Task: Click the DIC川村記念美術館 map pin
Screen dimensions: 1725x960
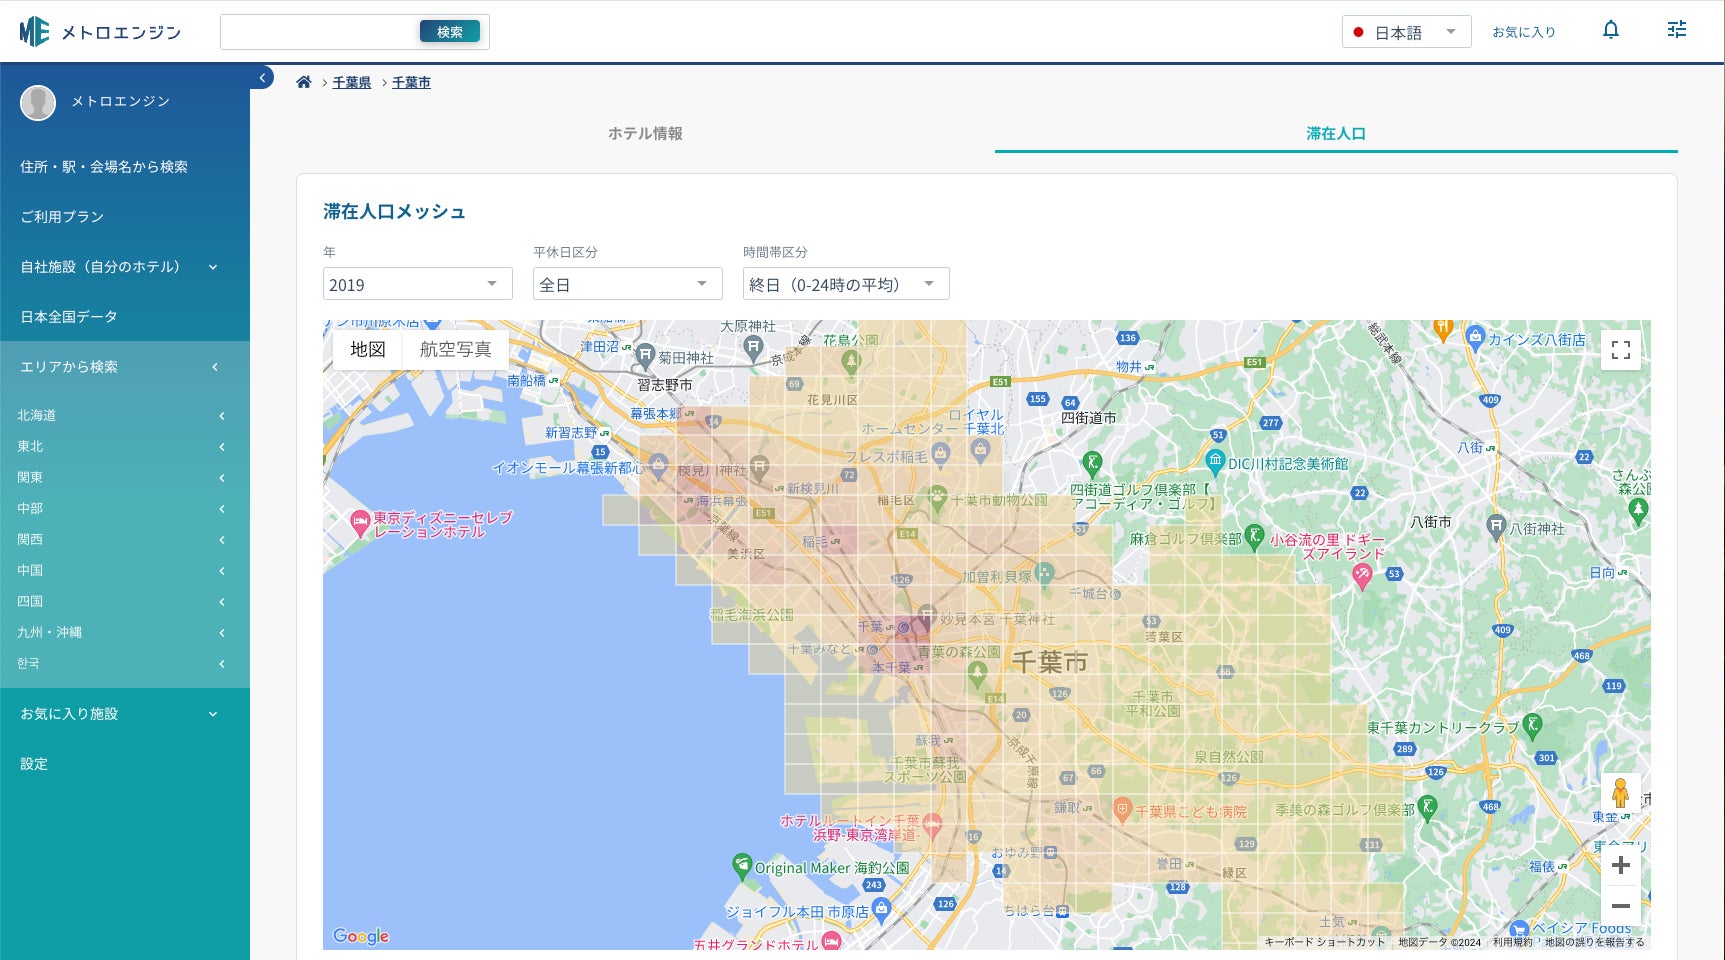Action: click(1215, 462)
